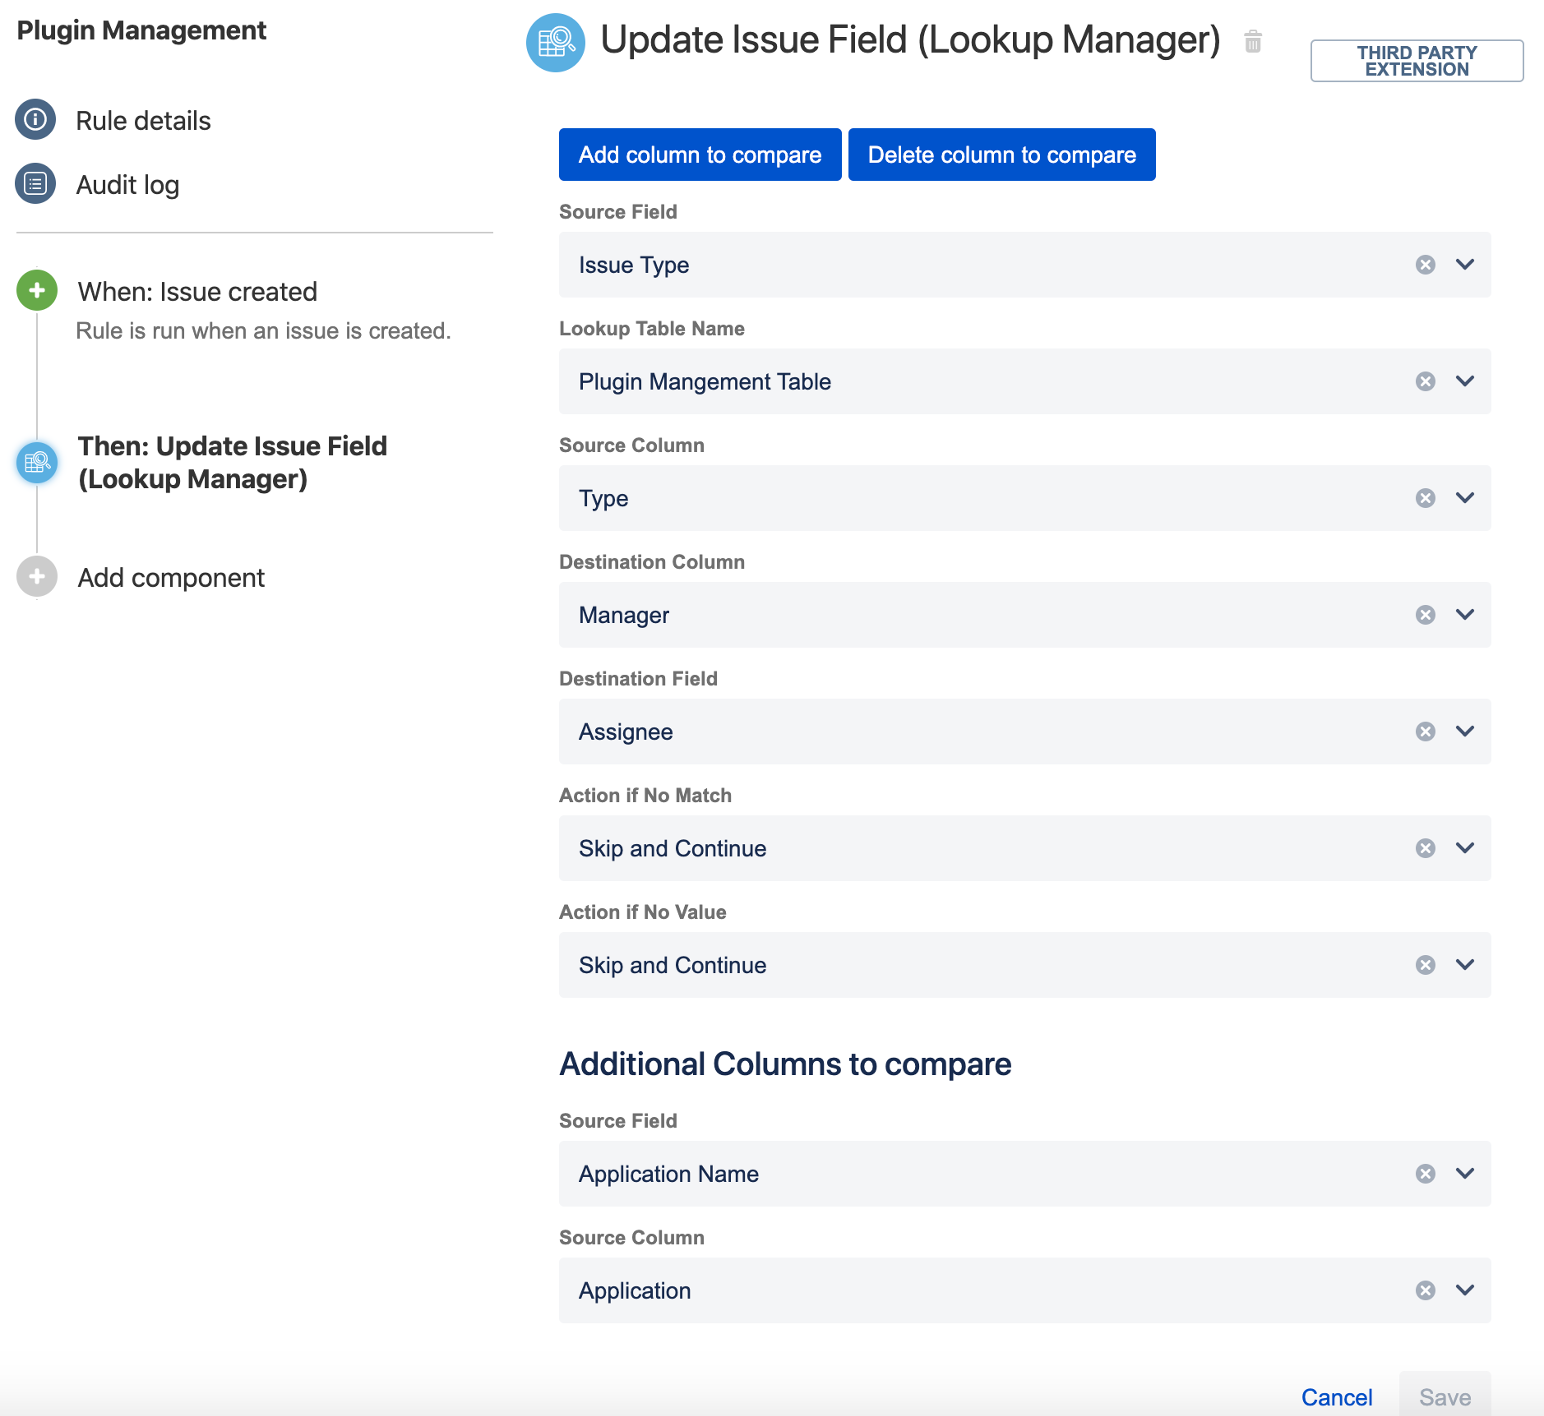The width and height of the screenshot is (1544, 1416).
Task: Click the Rule details info icon
Action: 36,120
